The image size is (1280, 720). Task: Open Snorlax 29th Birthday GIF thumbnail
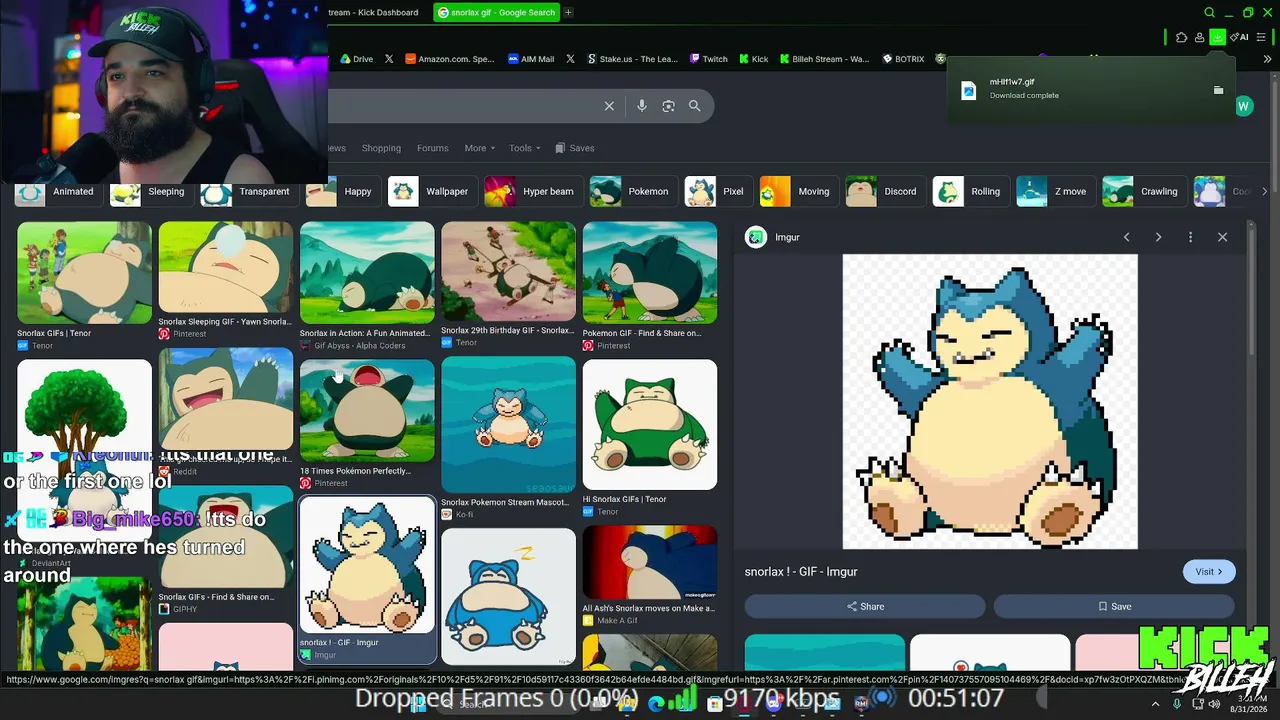508,272
